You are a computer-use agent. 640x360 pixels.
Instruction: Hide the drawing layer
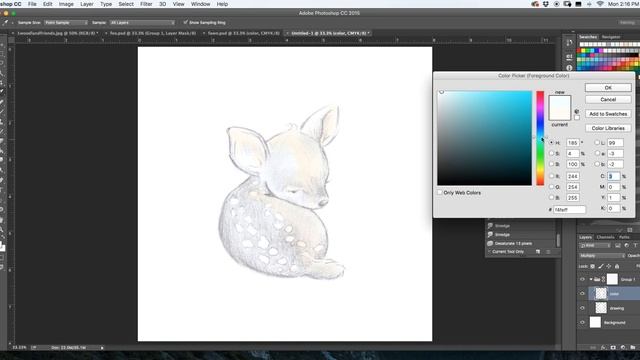(x=582, y=308)
